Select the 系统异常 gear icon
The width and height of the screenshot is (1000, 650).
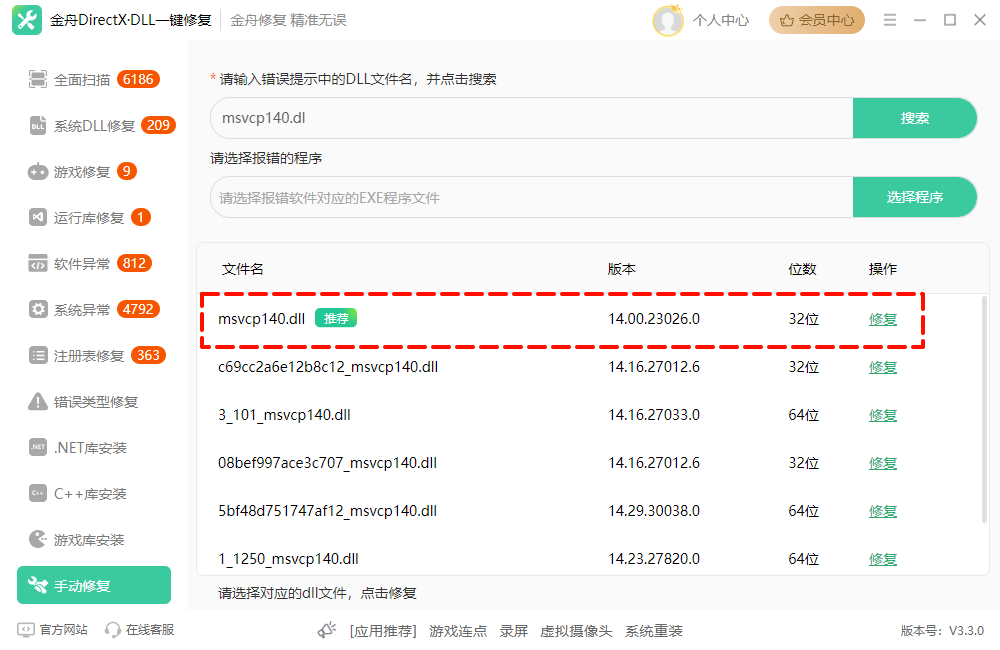coord(38,309)
